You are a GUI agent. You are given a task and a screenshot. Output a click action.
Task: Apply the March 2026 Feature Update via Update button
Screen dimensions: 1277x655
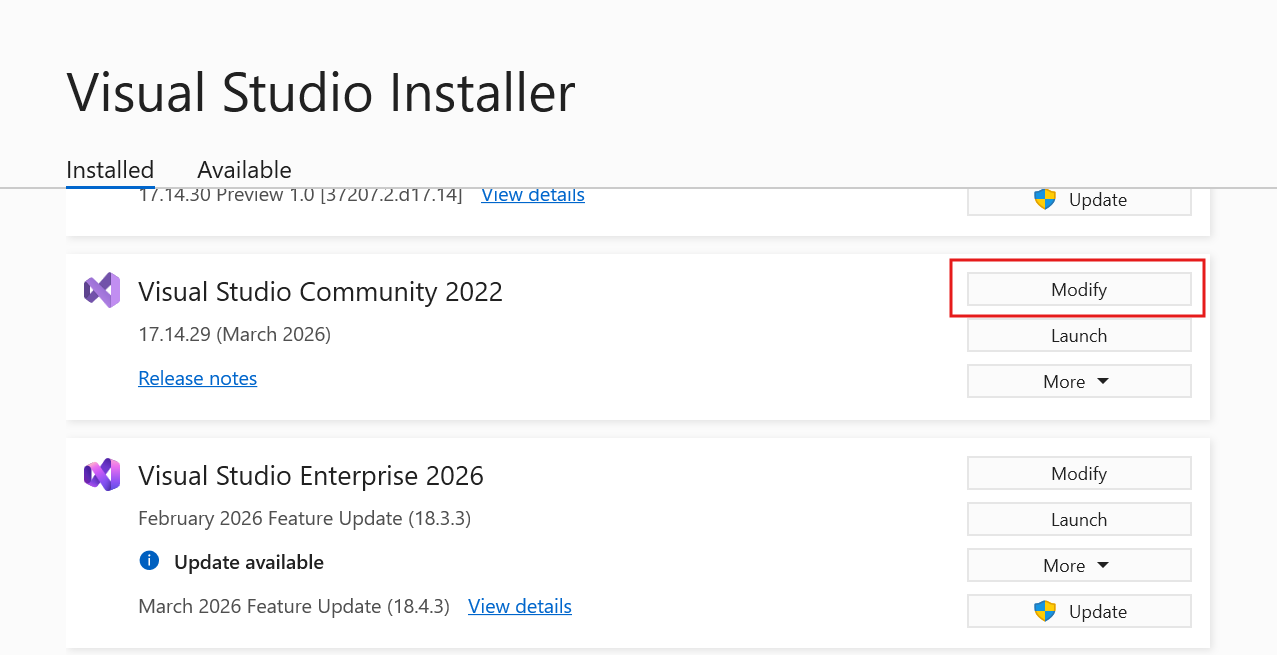tap(1078, 610)
